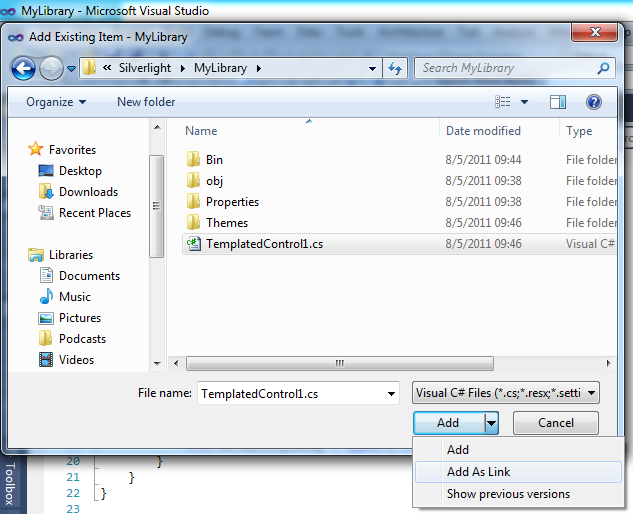Select the Favorites star icon
633x514 pixels.
coord(36,149)
